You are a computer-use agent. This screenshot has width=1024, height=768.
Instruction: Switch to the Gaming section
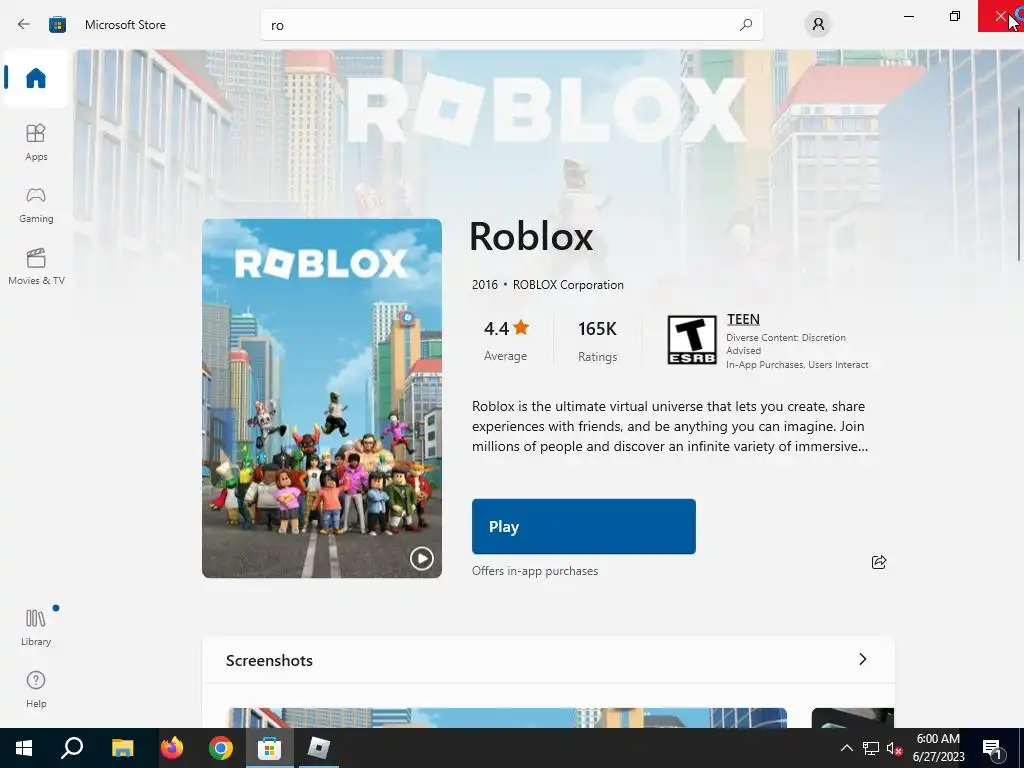tap(36, 205)
